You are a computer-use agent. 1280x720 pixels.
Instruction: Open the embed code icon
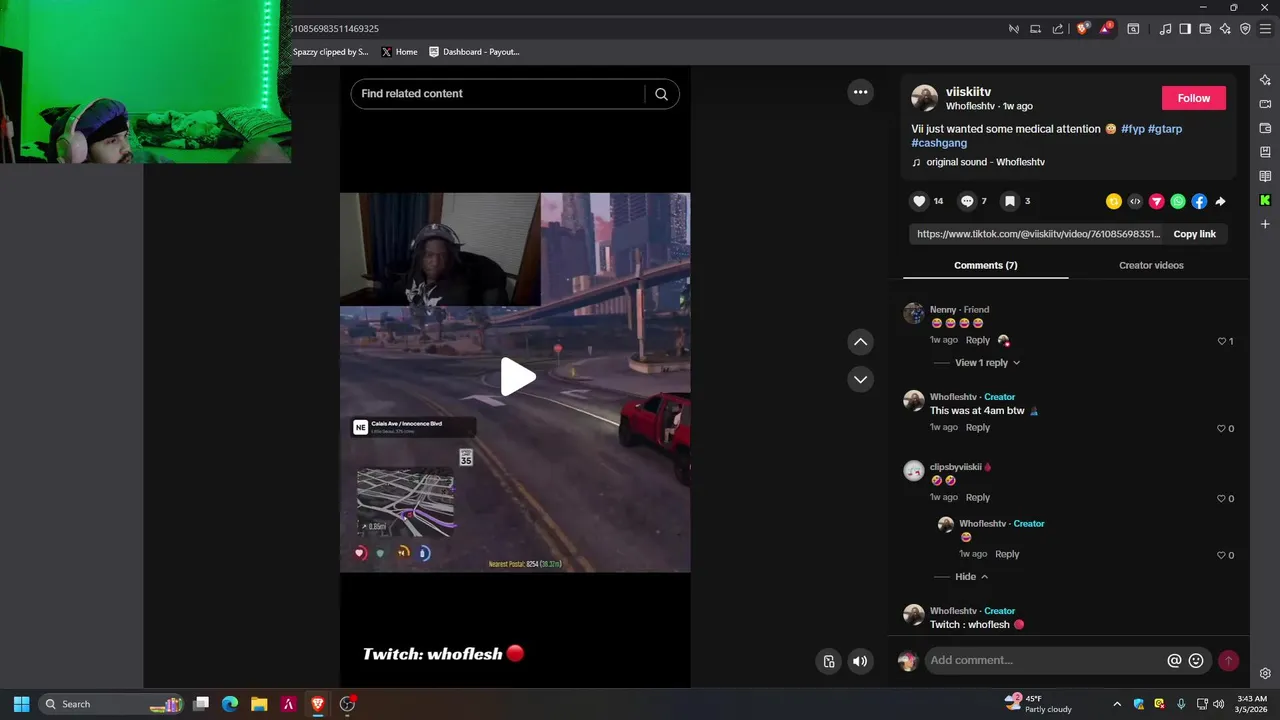pos(1135,201)
